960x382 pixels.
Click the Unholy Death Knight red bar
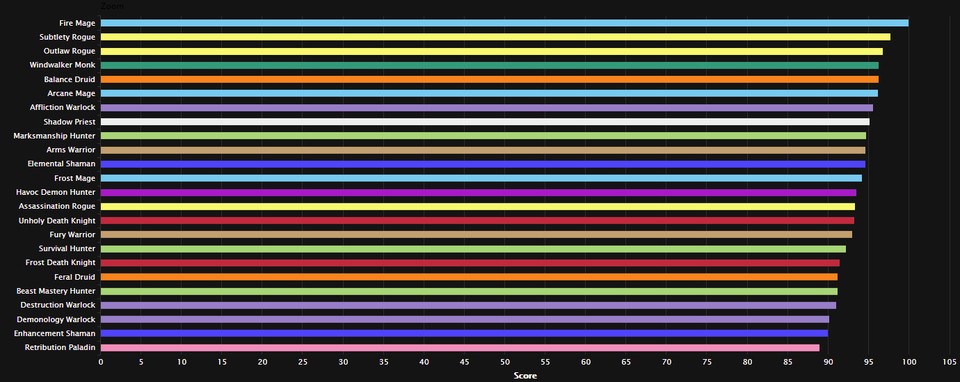coord(478,220)
